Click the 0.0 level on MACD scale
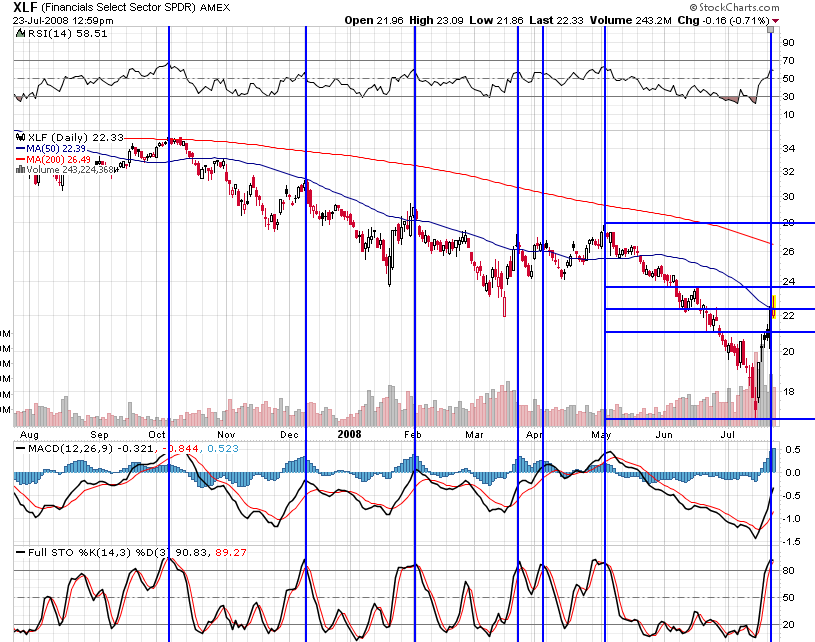This screenshot has width=815, height=642. 793,473
